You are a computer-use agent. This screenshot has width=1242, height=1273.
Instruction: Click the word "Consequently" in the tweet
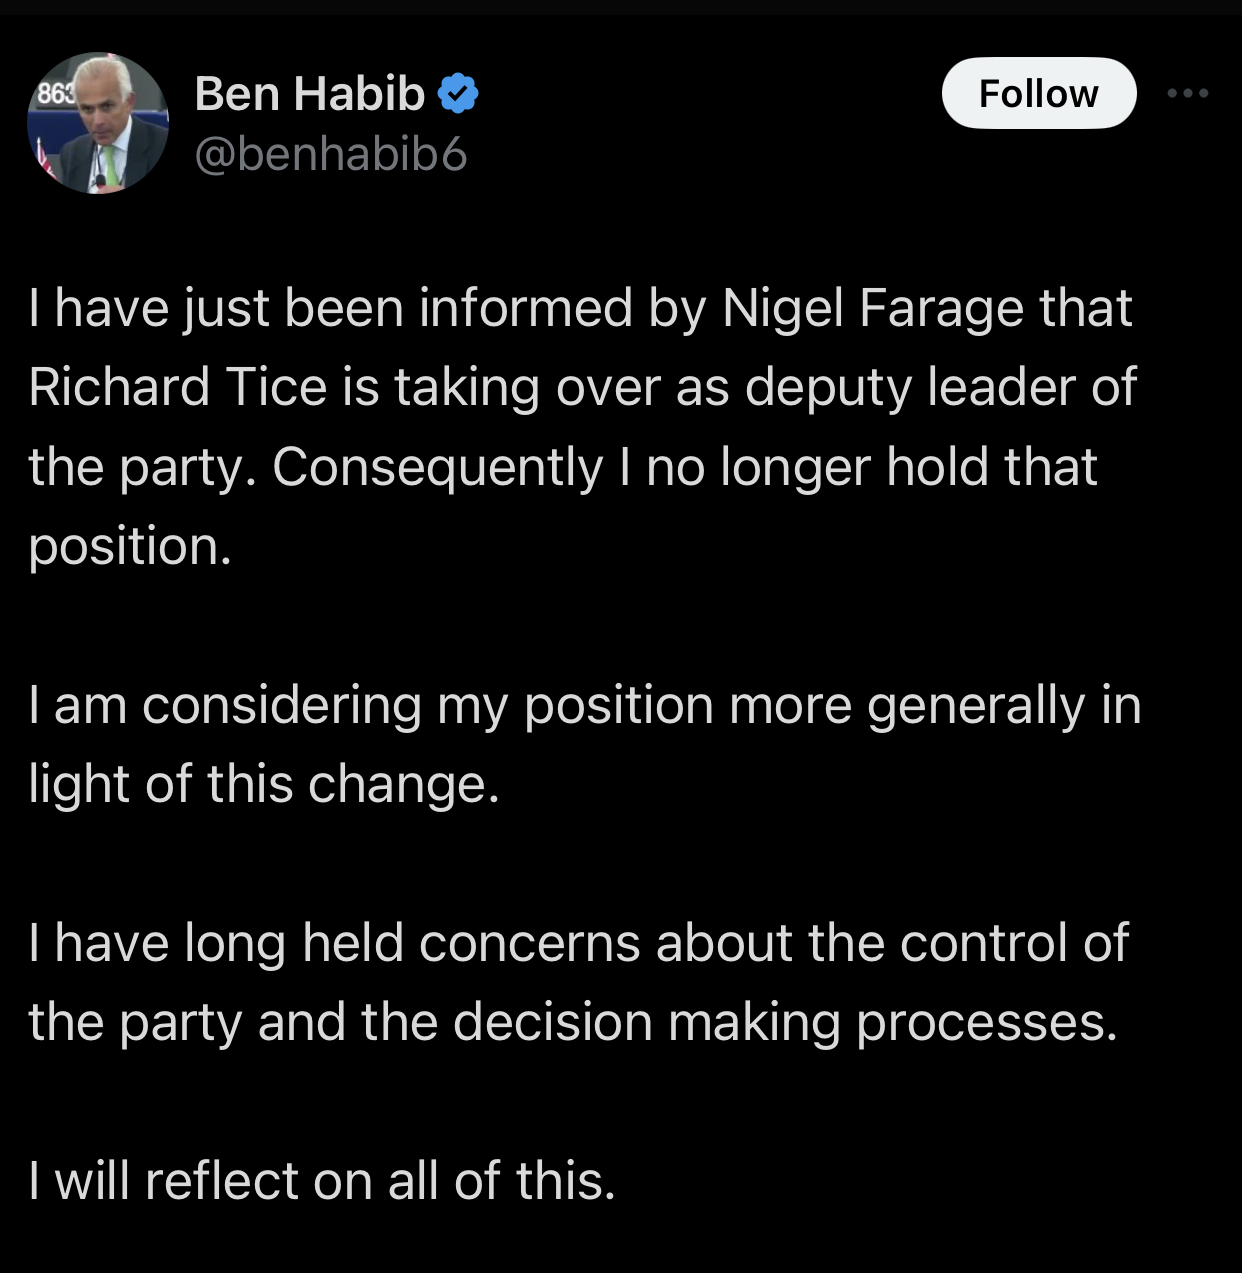pyautogui.click(x=437, y=467)
